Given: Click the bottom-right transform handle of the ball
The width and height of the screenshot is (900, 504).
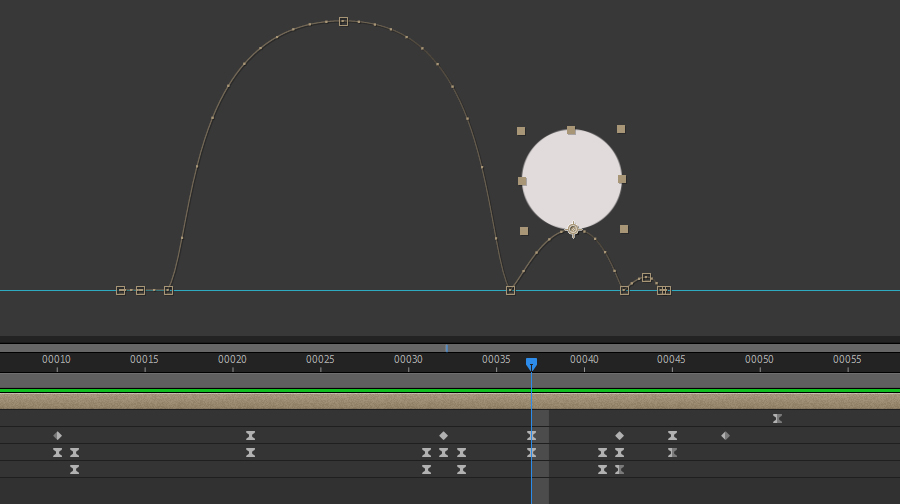Looking at the screenshot, I should point(624,229).
